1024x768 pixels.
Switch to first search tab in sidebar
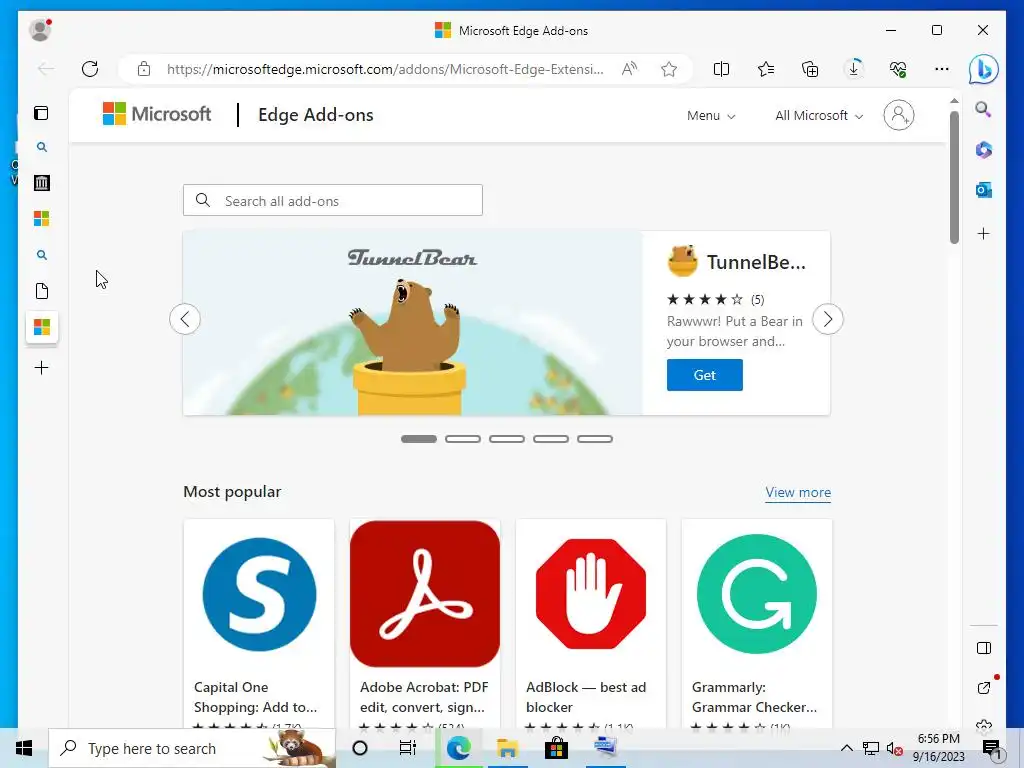tap(42, 147)
